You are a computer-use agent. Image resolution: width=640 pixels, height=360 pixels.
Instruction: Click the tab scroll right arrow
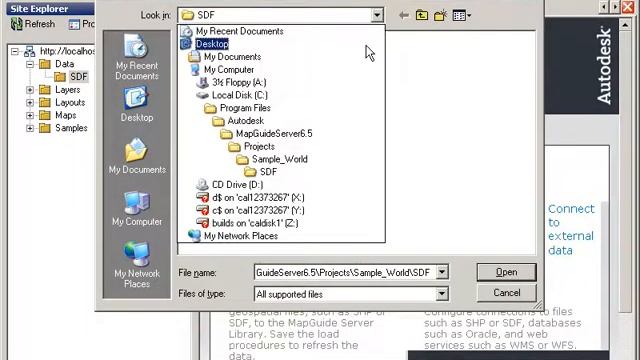tap(615, 7)
